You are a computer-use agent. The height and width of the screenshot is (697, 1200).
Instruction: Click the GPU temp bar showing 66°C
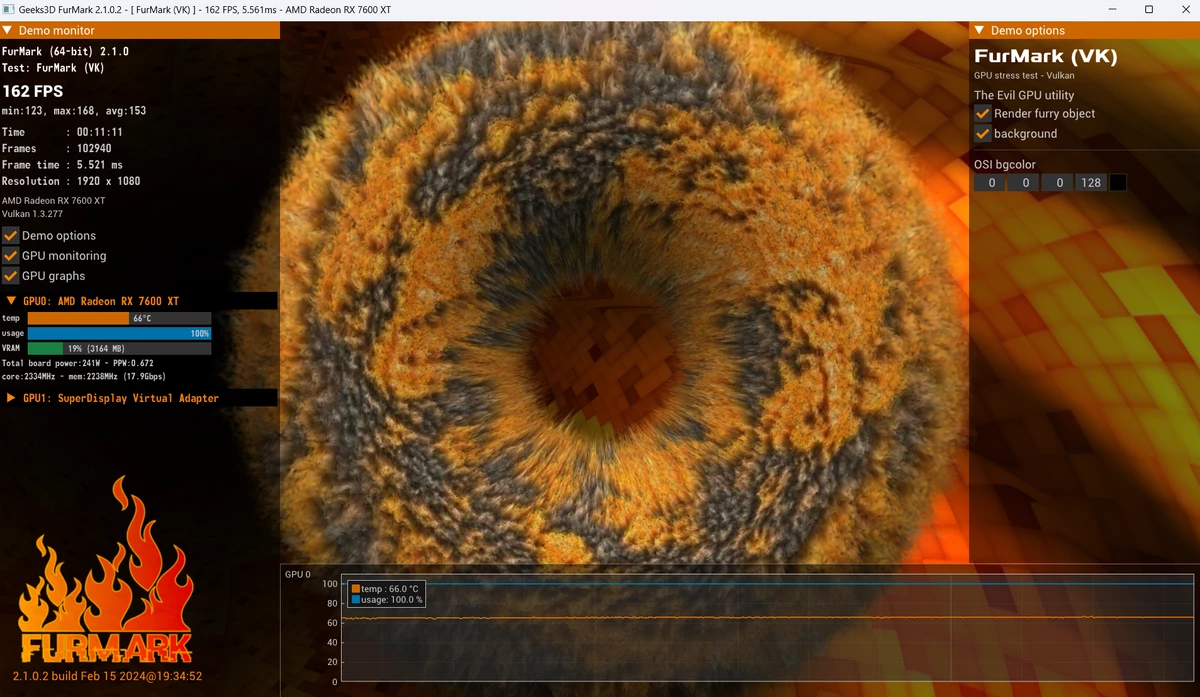[x=119, y=318]
